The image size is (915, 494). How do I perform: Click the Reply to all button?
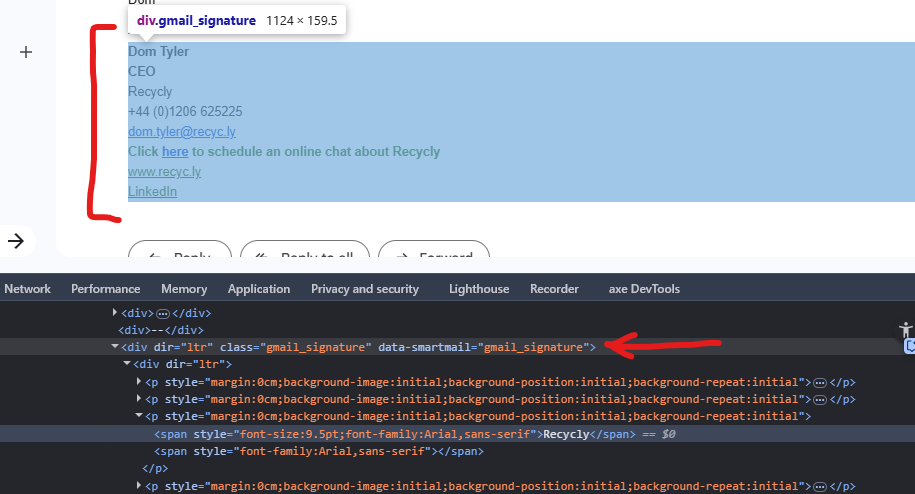305,250
